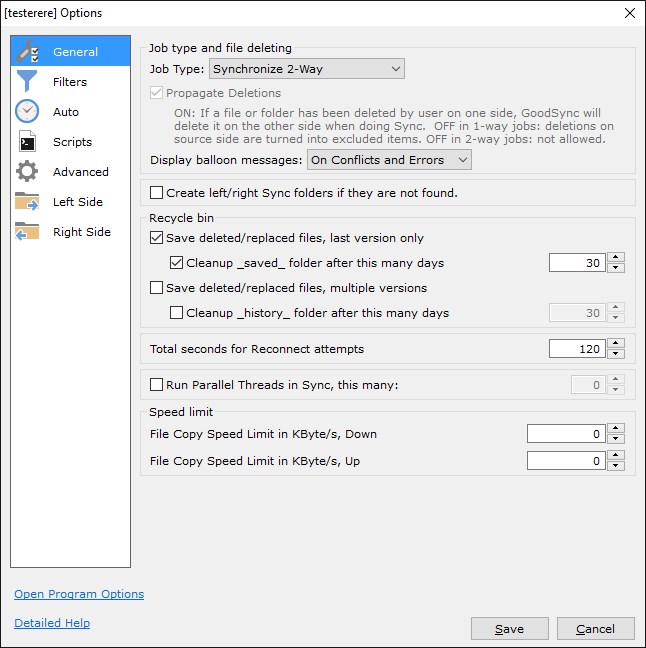Viewport: 646px width, 648px height.
Task: Expand Display balloon messages dropdown
Action: [x=389, y=160]
